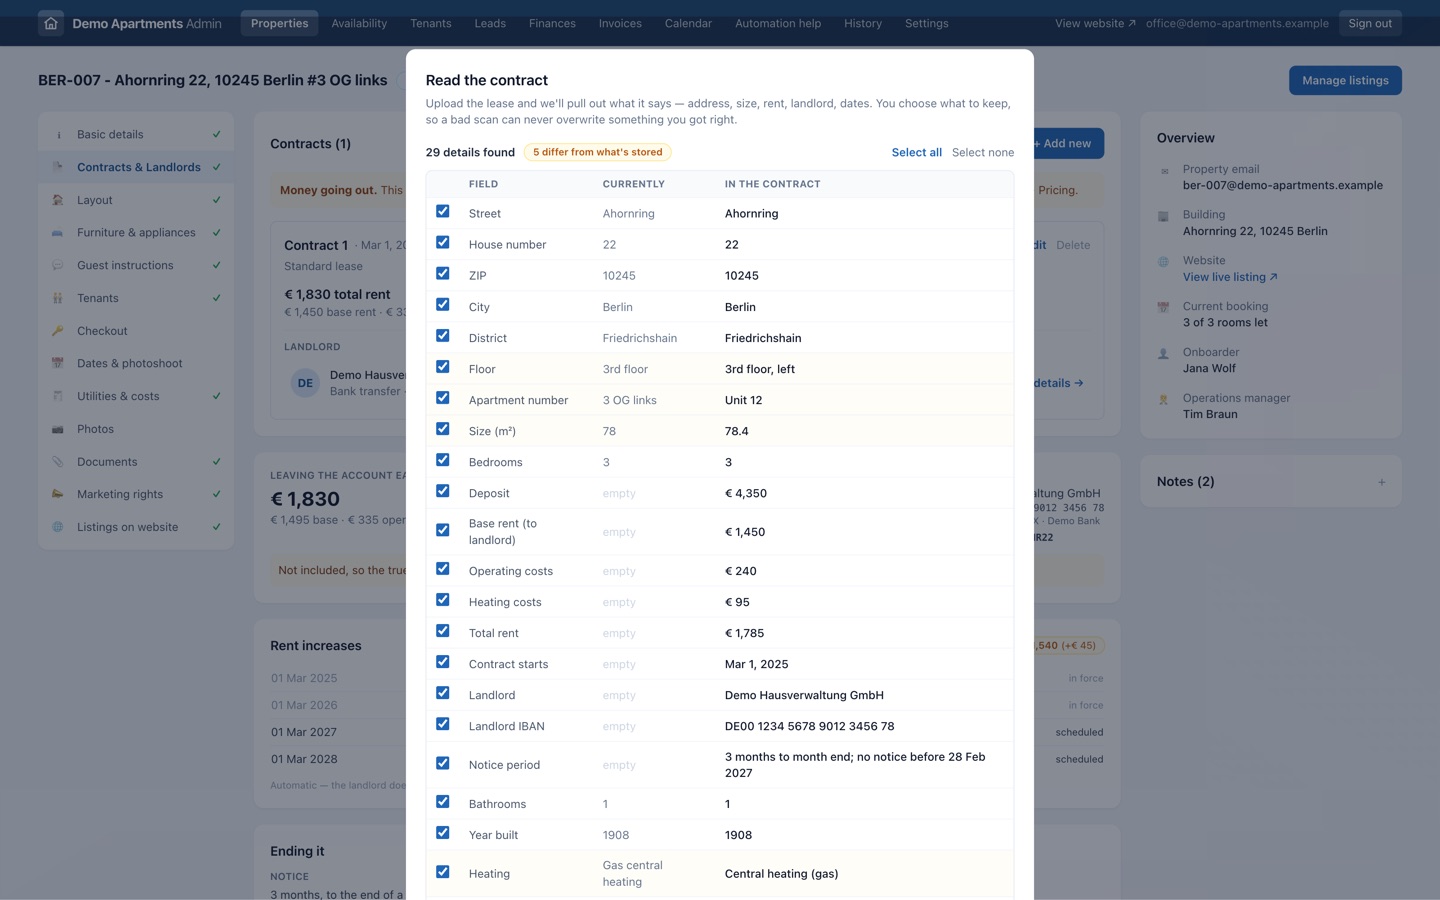Uncheck the Apartment number checkbox
Screen dimensions: 1440x900
click(x=443, y=398)
